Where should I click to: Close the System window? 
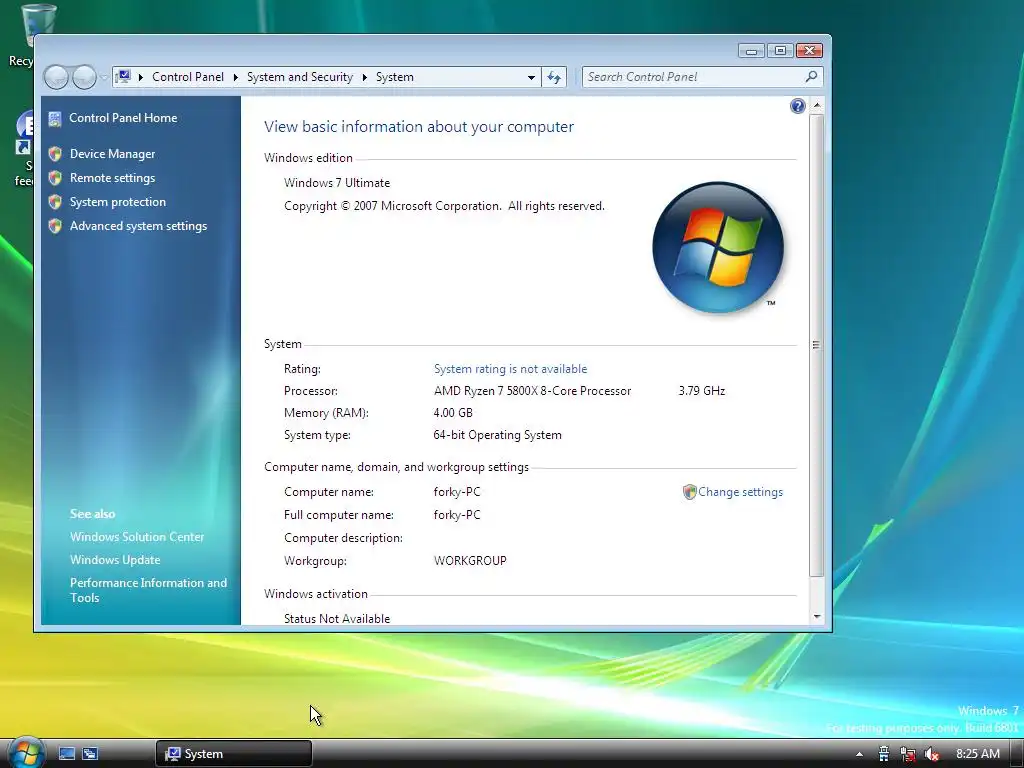coord(809,51)
